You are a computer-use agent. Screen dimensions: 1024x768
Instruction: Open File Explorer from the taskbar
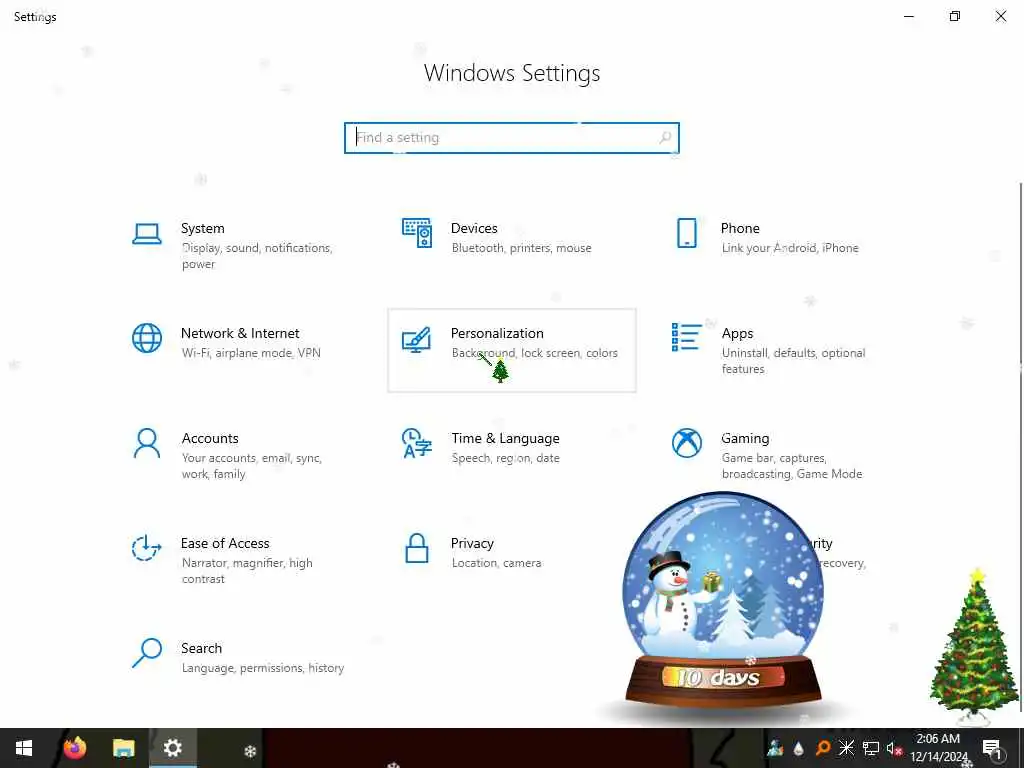click(123, 748)
